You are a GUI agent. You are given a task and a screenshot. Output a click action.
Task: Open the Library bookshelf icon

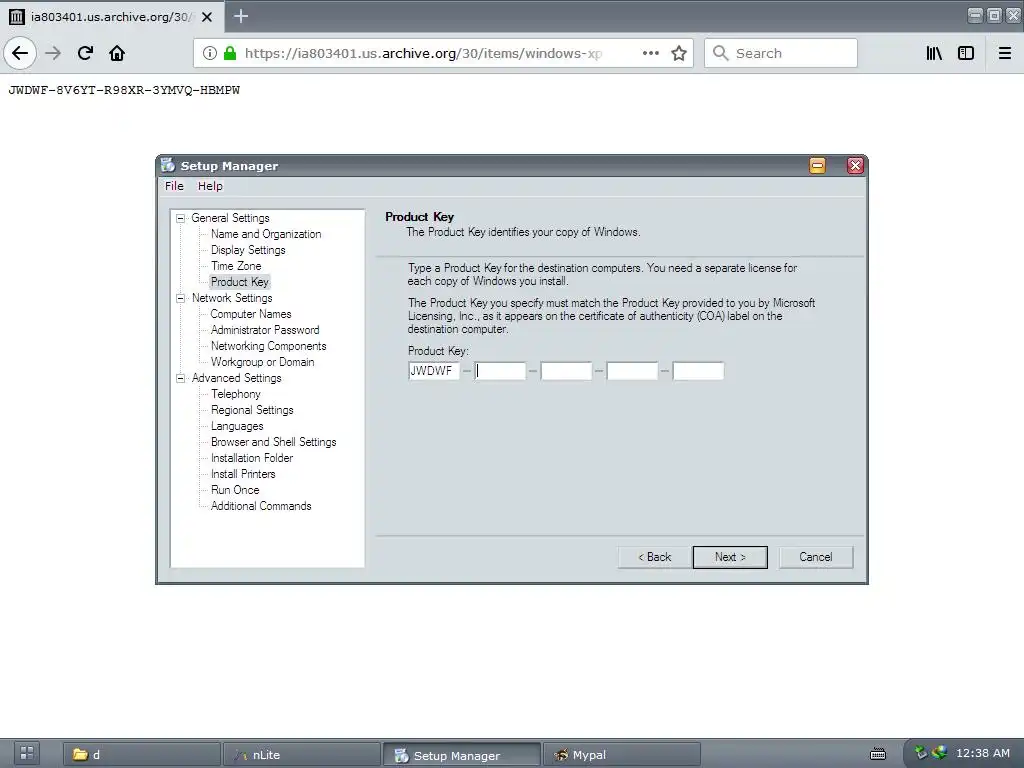tap(934, 53)
